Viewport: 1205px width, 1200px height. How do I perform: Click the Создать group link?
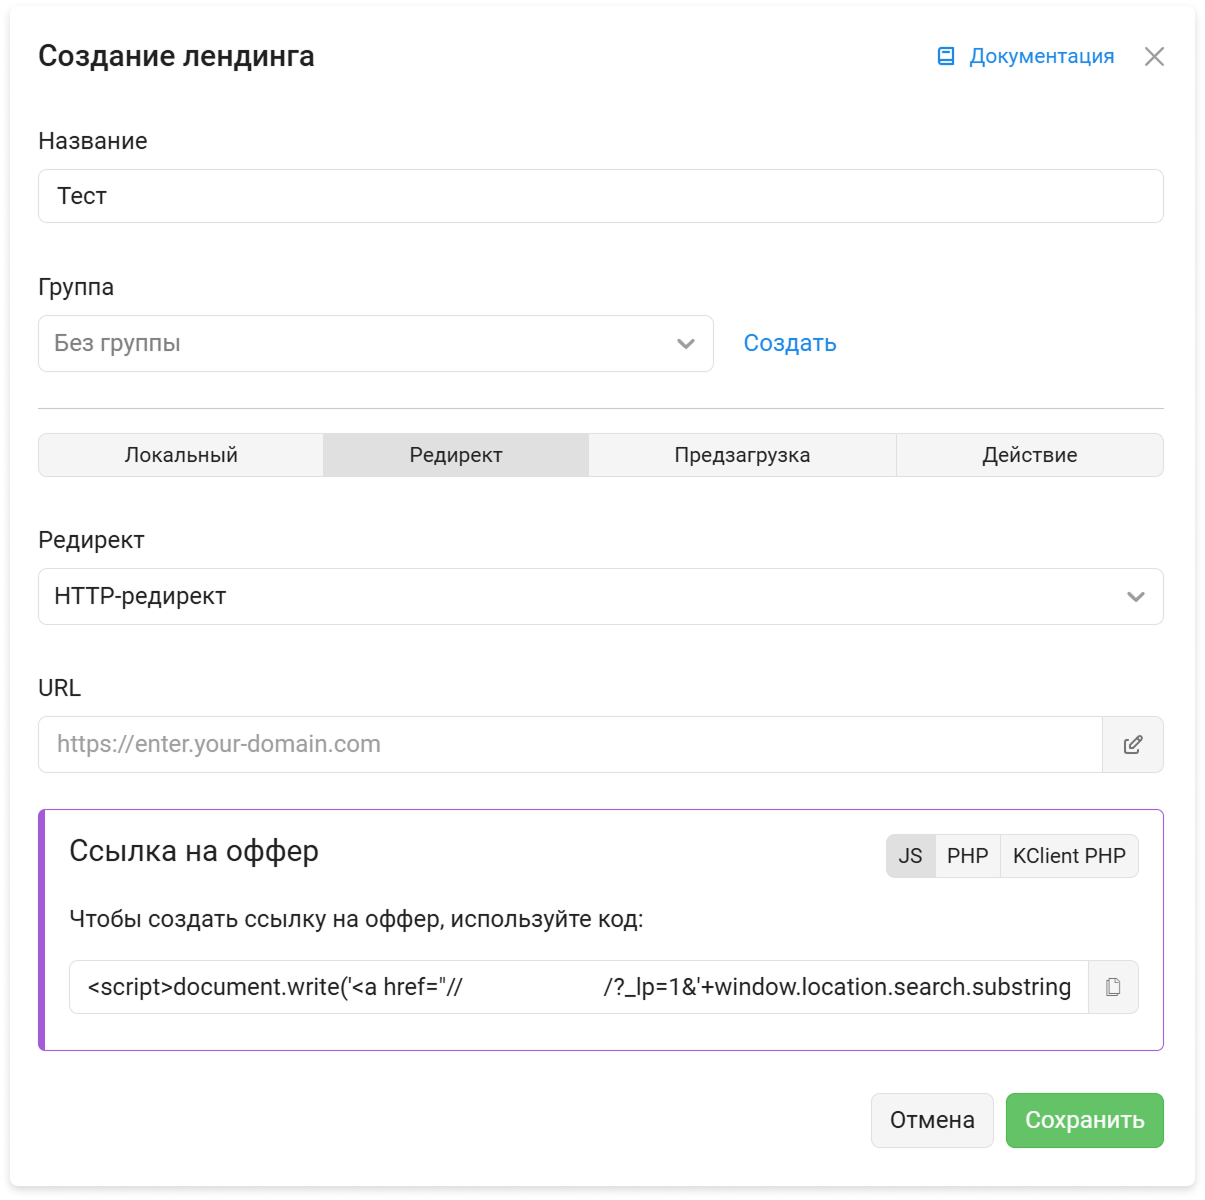[x=790, y=343]
